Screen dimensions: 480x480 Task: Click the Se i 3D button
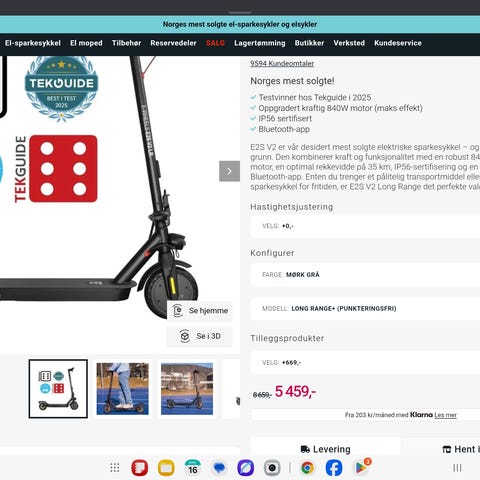click(200, 336)
